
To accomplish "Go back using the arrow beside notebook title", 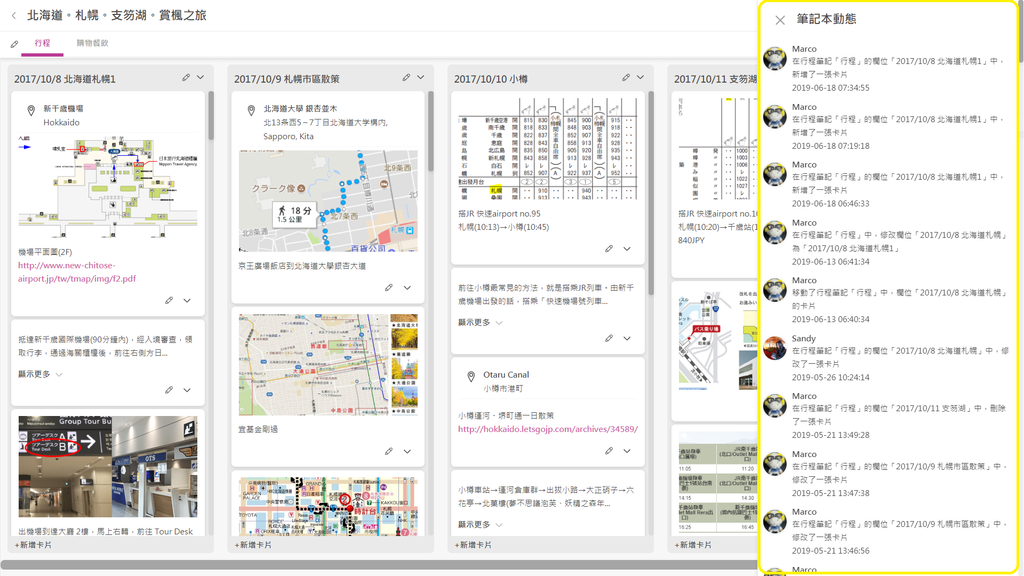I will click(x=14, y=15).
